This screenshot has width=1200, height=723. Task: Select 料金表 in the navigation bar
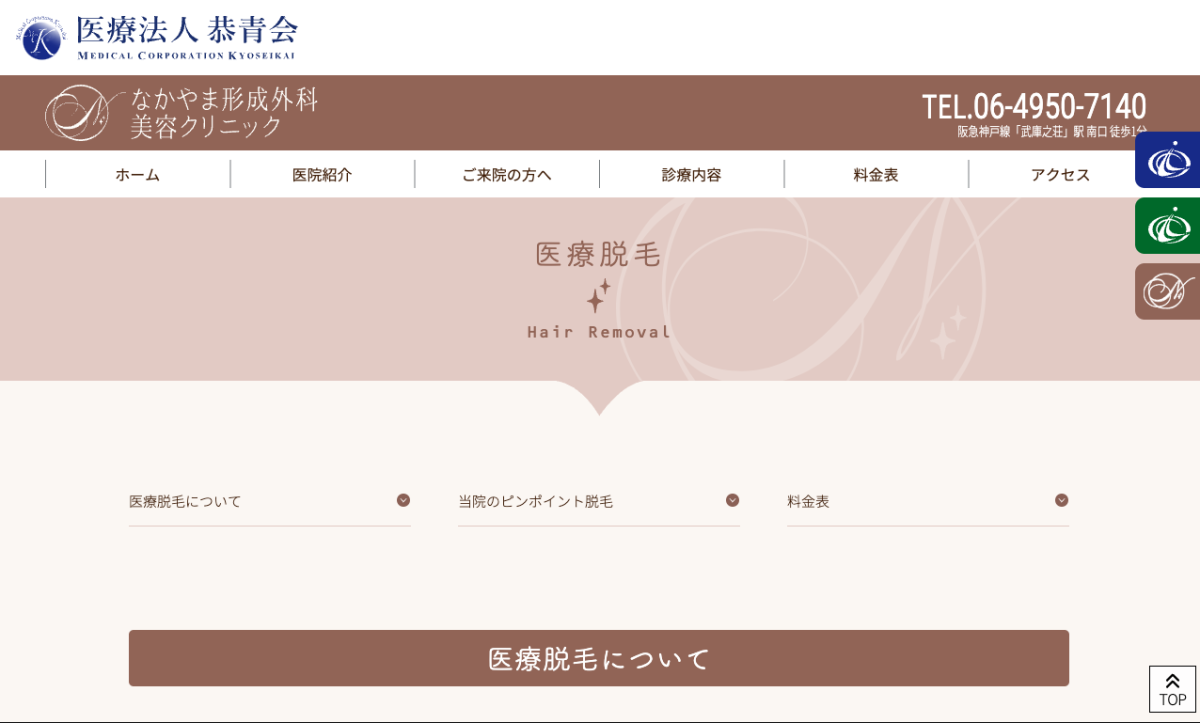tap(876, 175)
